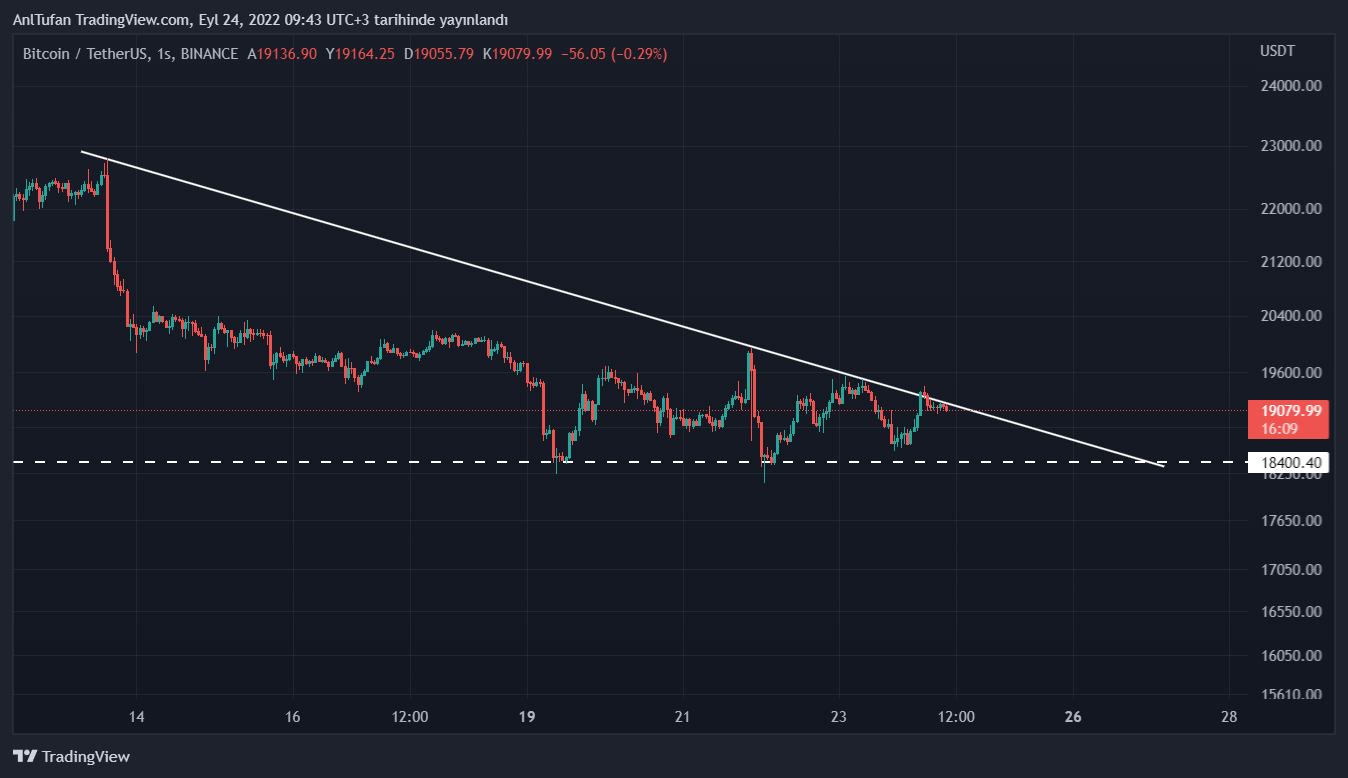Click the AnlTufan publisher header text
The image size is (1348, 778).
pos(260,20)
